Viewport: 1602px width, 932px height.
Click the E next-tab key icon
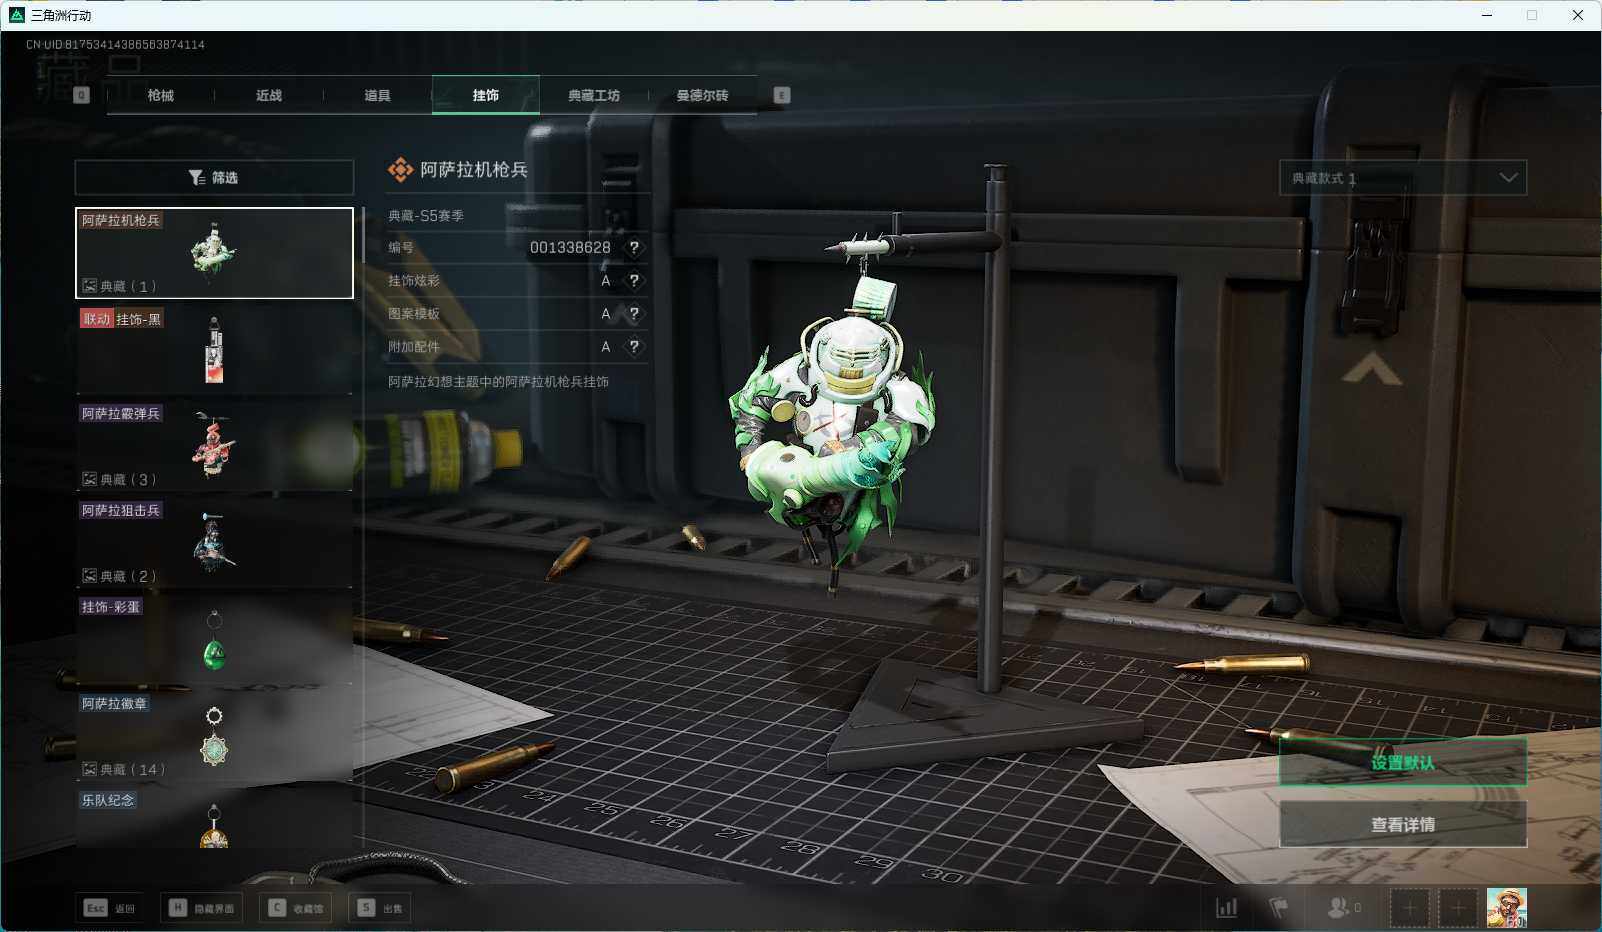pyautogui.click(x=782, y=95)
